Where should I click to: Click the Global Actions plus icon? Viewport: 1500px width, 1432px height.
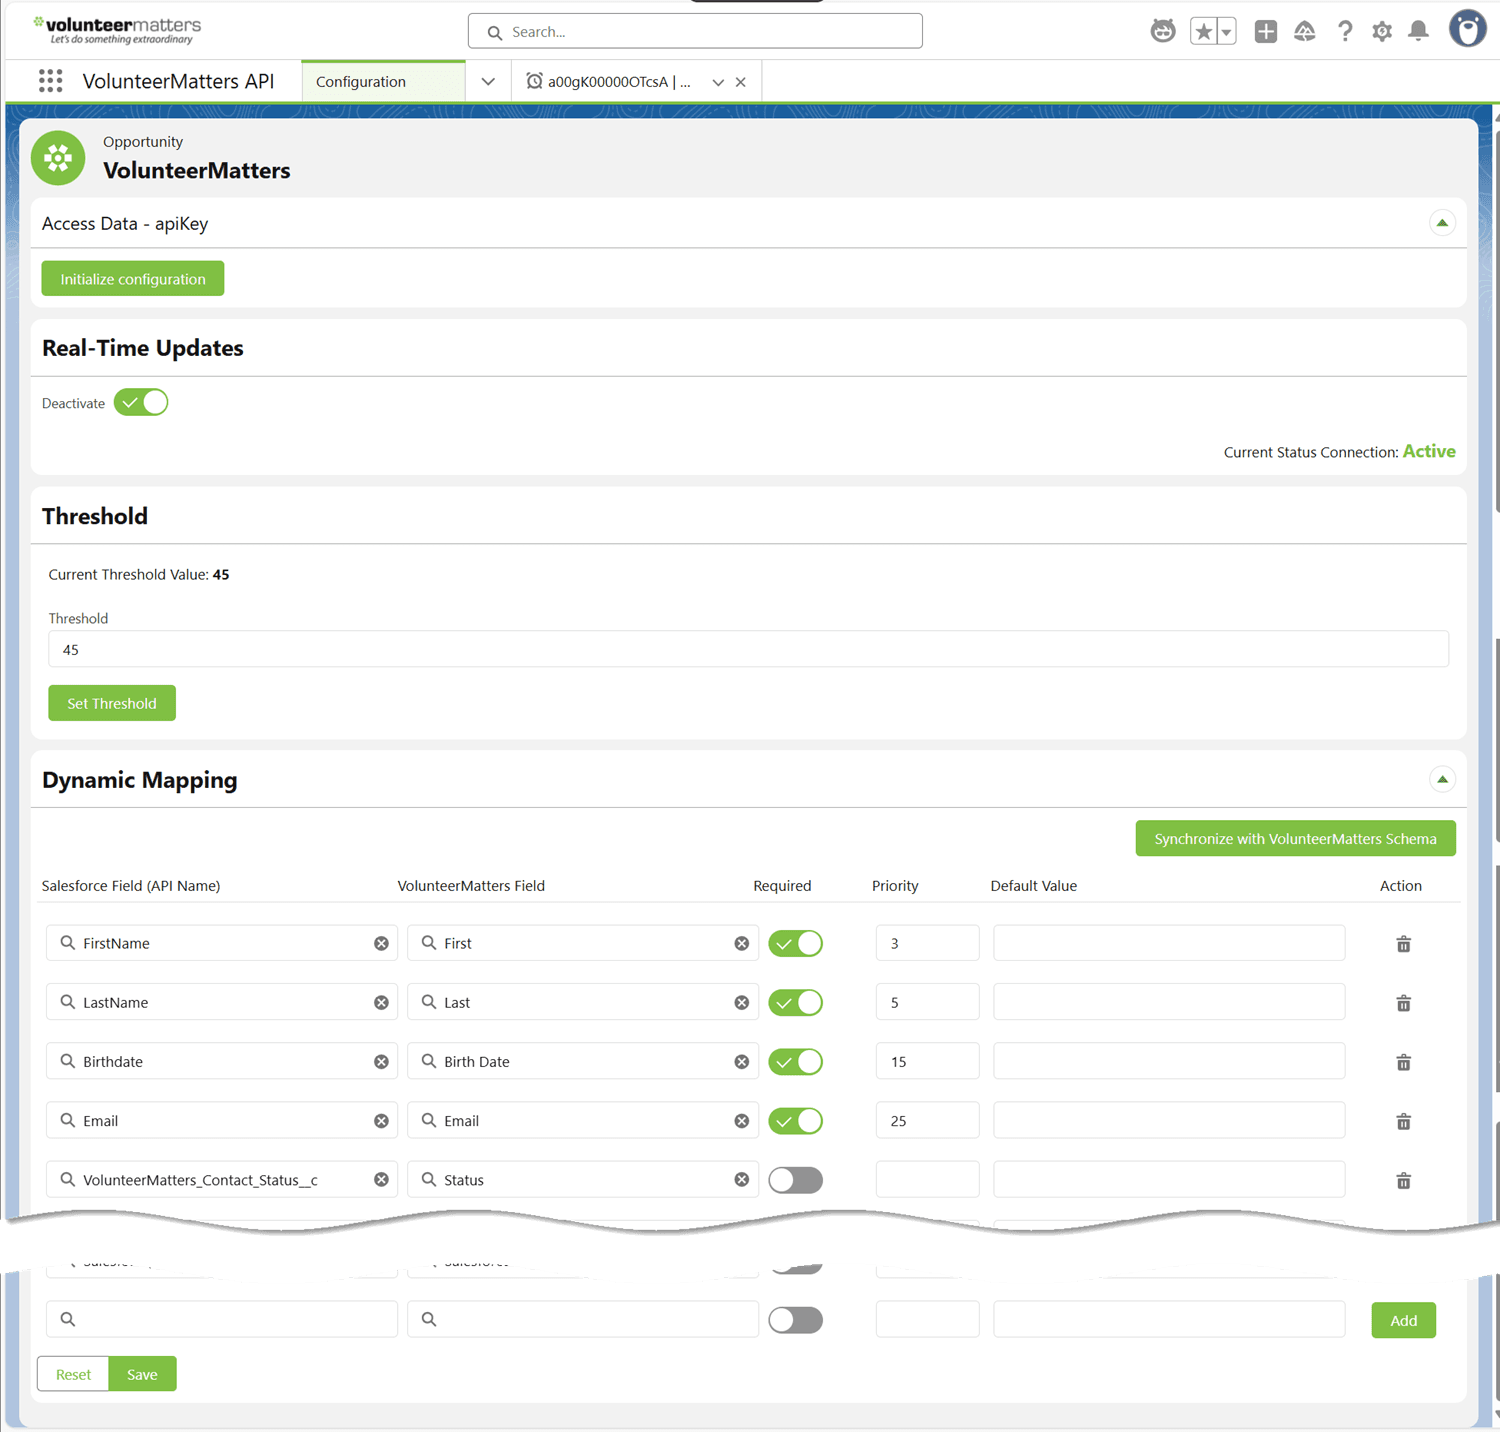(x=1265, y=31)
